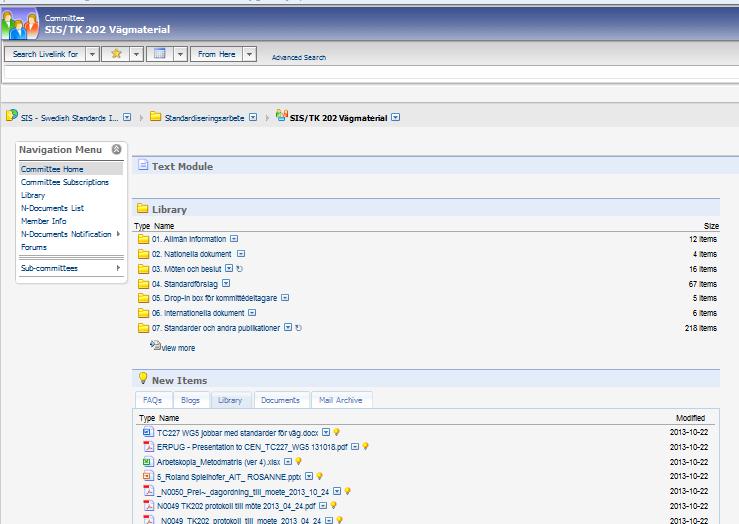Click the "218 Items" size value

click(701, 328)
